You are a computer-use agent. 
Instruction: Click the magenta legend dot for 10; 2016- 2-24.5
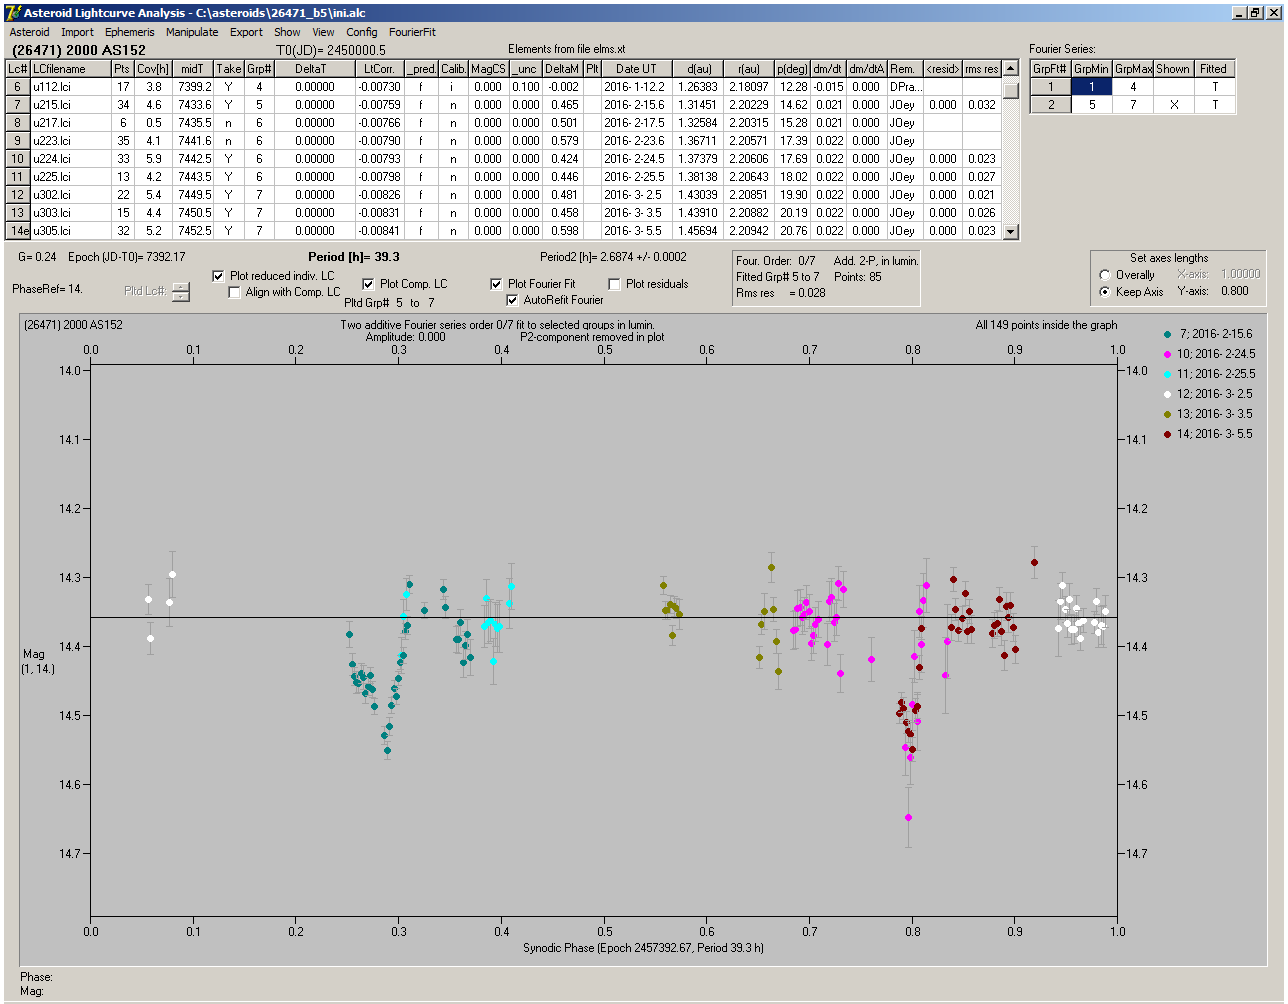pos(1168,354)
